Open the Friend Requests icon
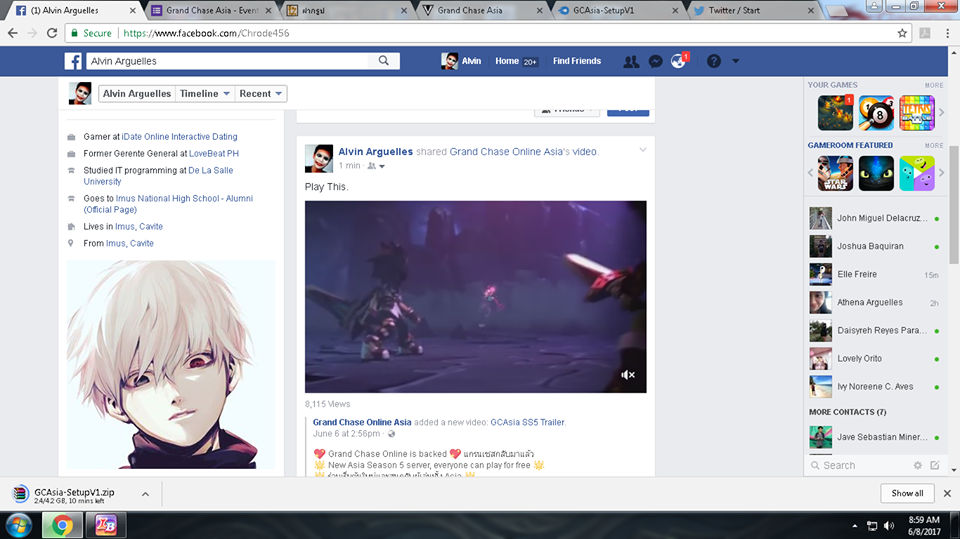Viewport: 960px width, 539px height. 631,61
